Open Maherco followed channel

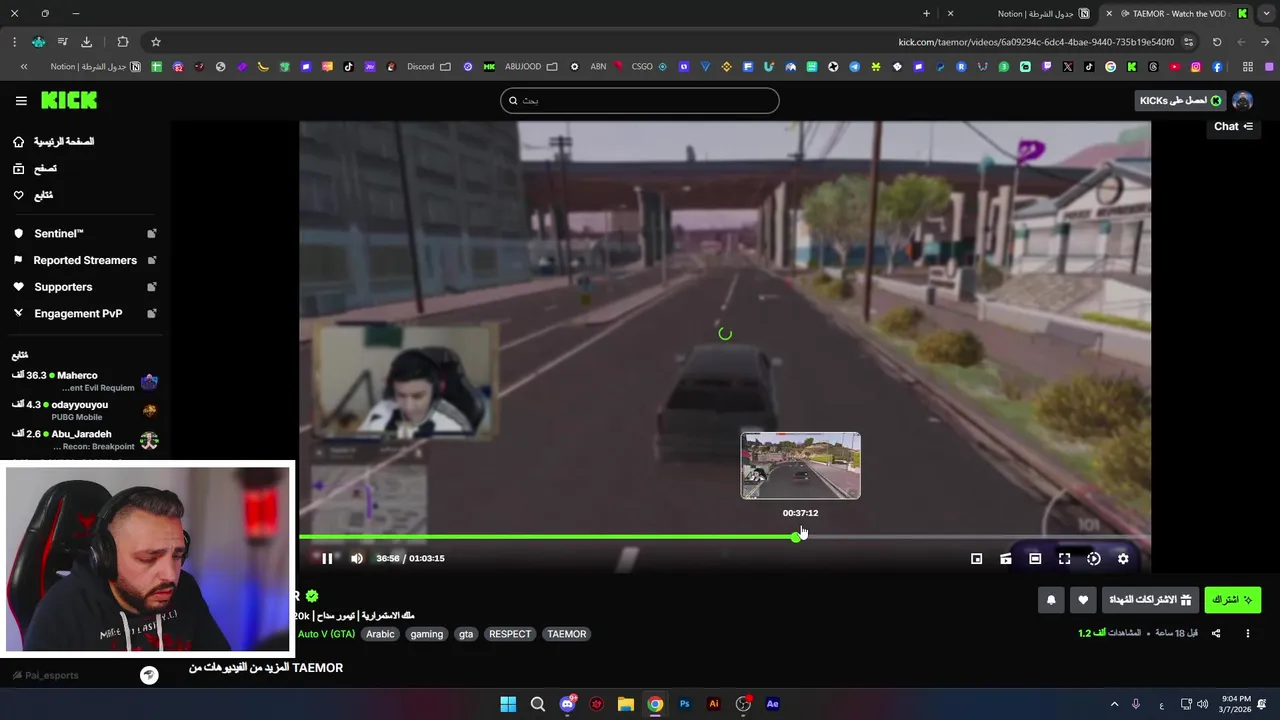(85, 381)
